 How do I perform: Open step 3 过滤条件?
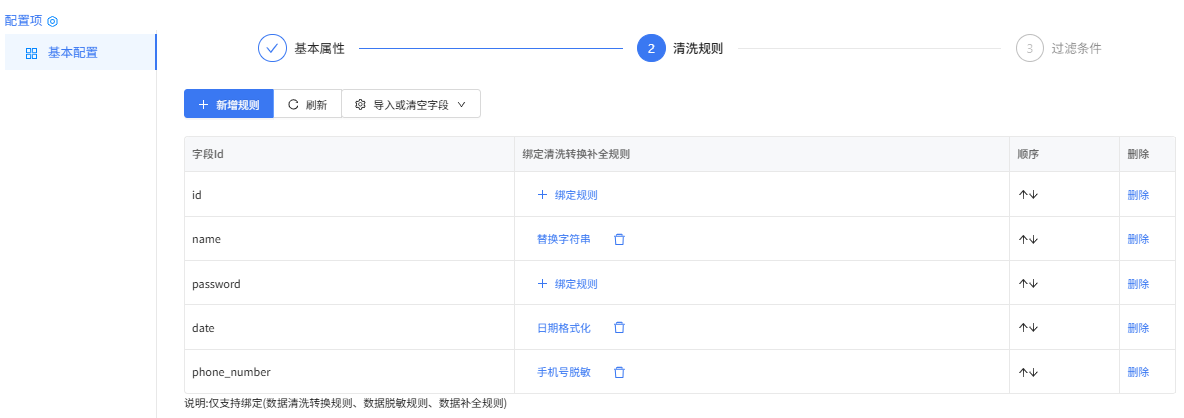1058,48
